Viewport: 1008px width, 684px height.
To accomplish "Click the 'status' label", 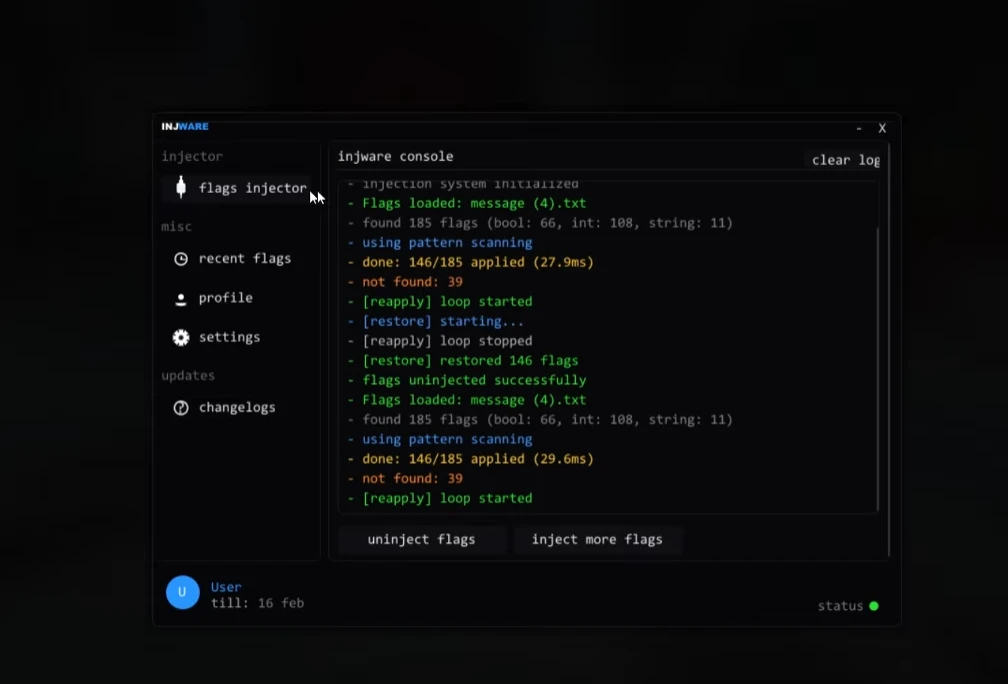I will point(840,606).
